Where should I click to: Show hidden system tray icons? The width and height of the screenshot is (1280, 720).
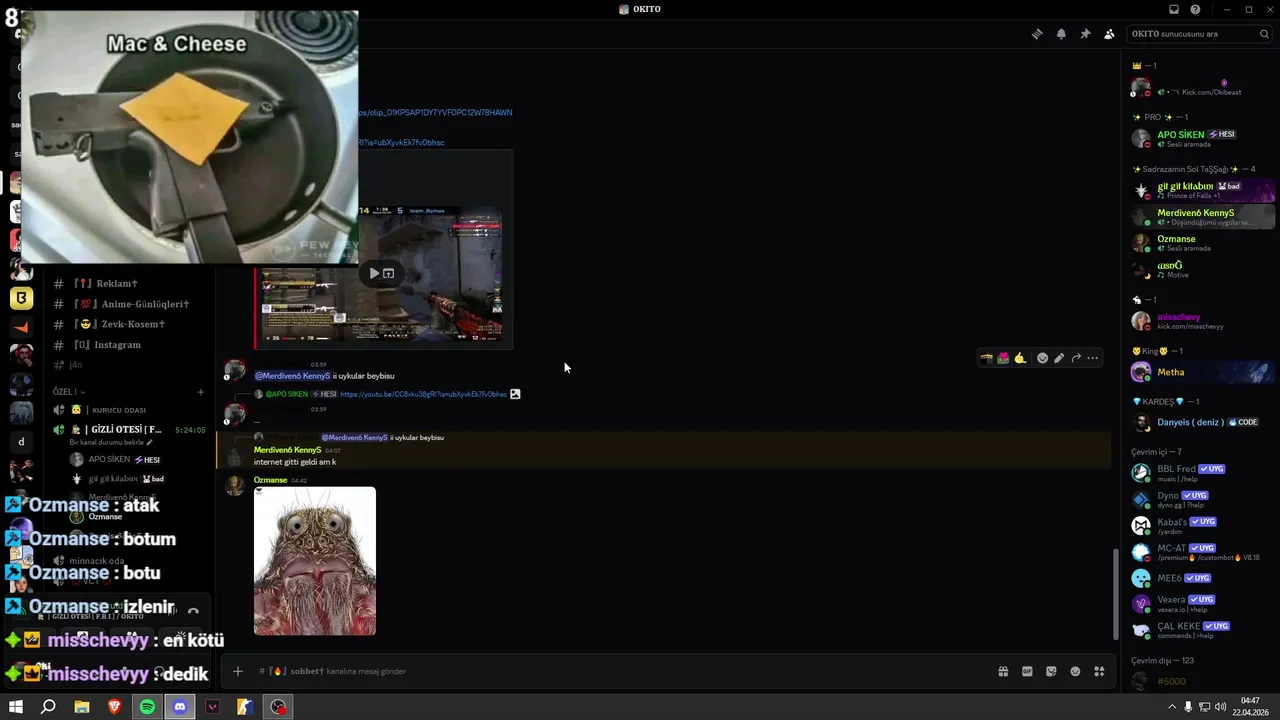pyautogui.click(x=1171, y=707)
